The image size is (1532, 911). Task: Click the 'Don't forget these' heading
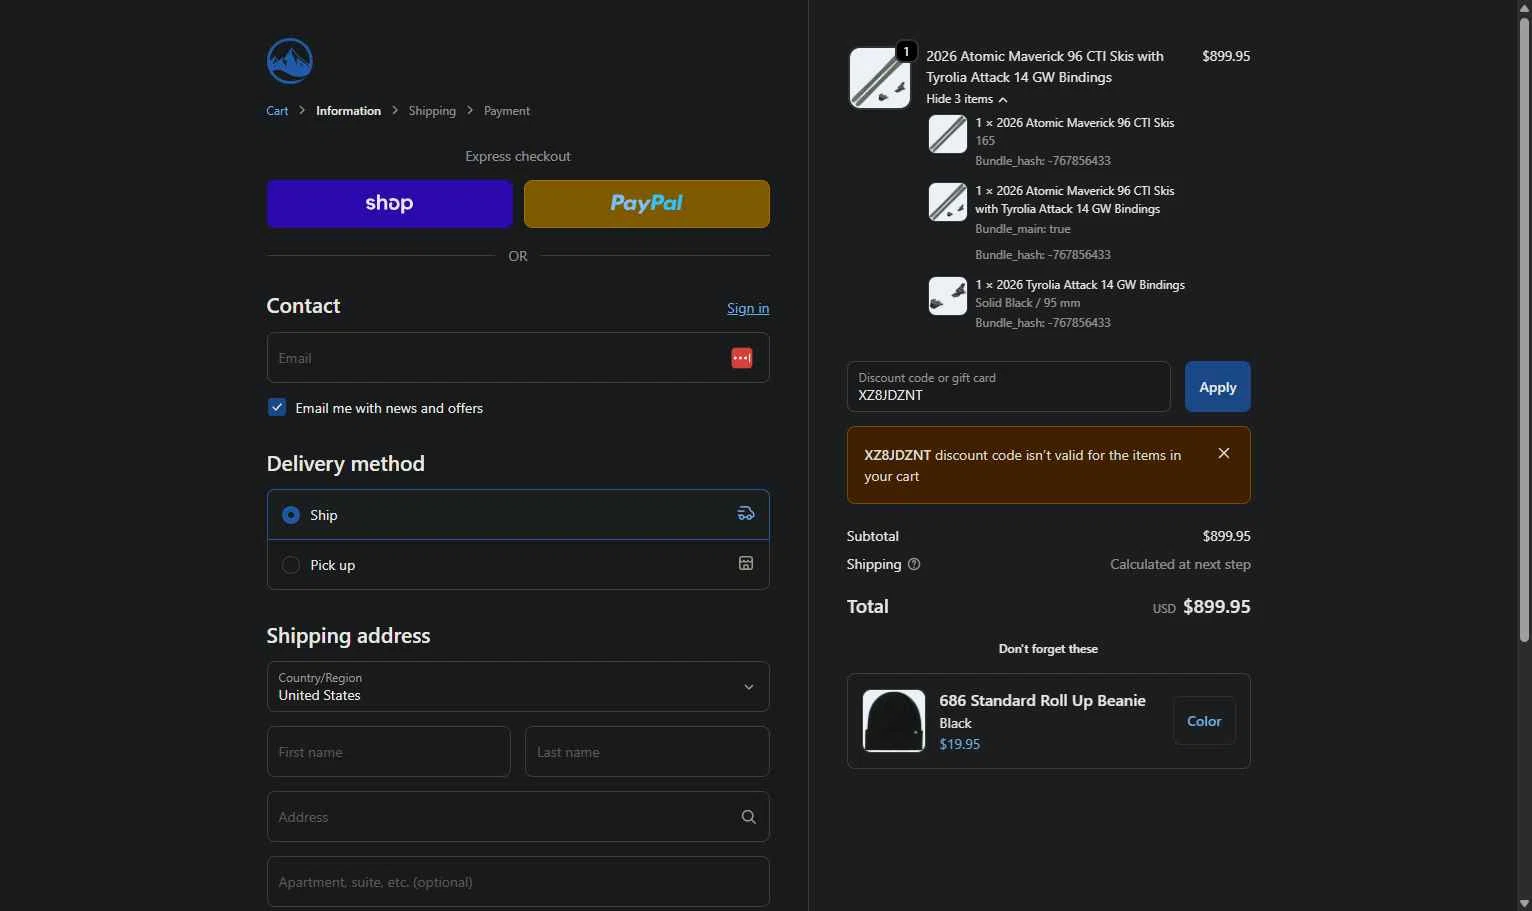pos(1048,649)
